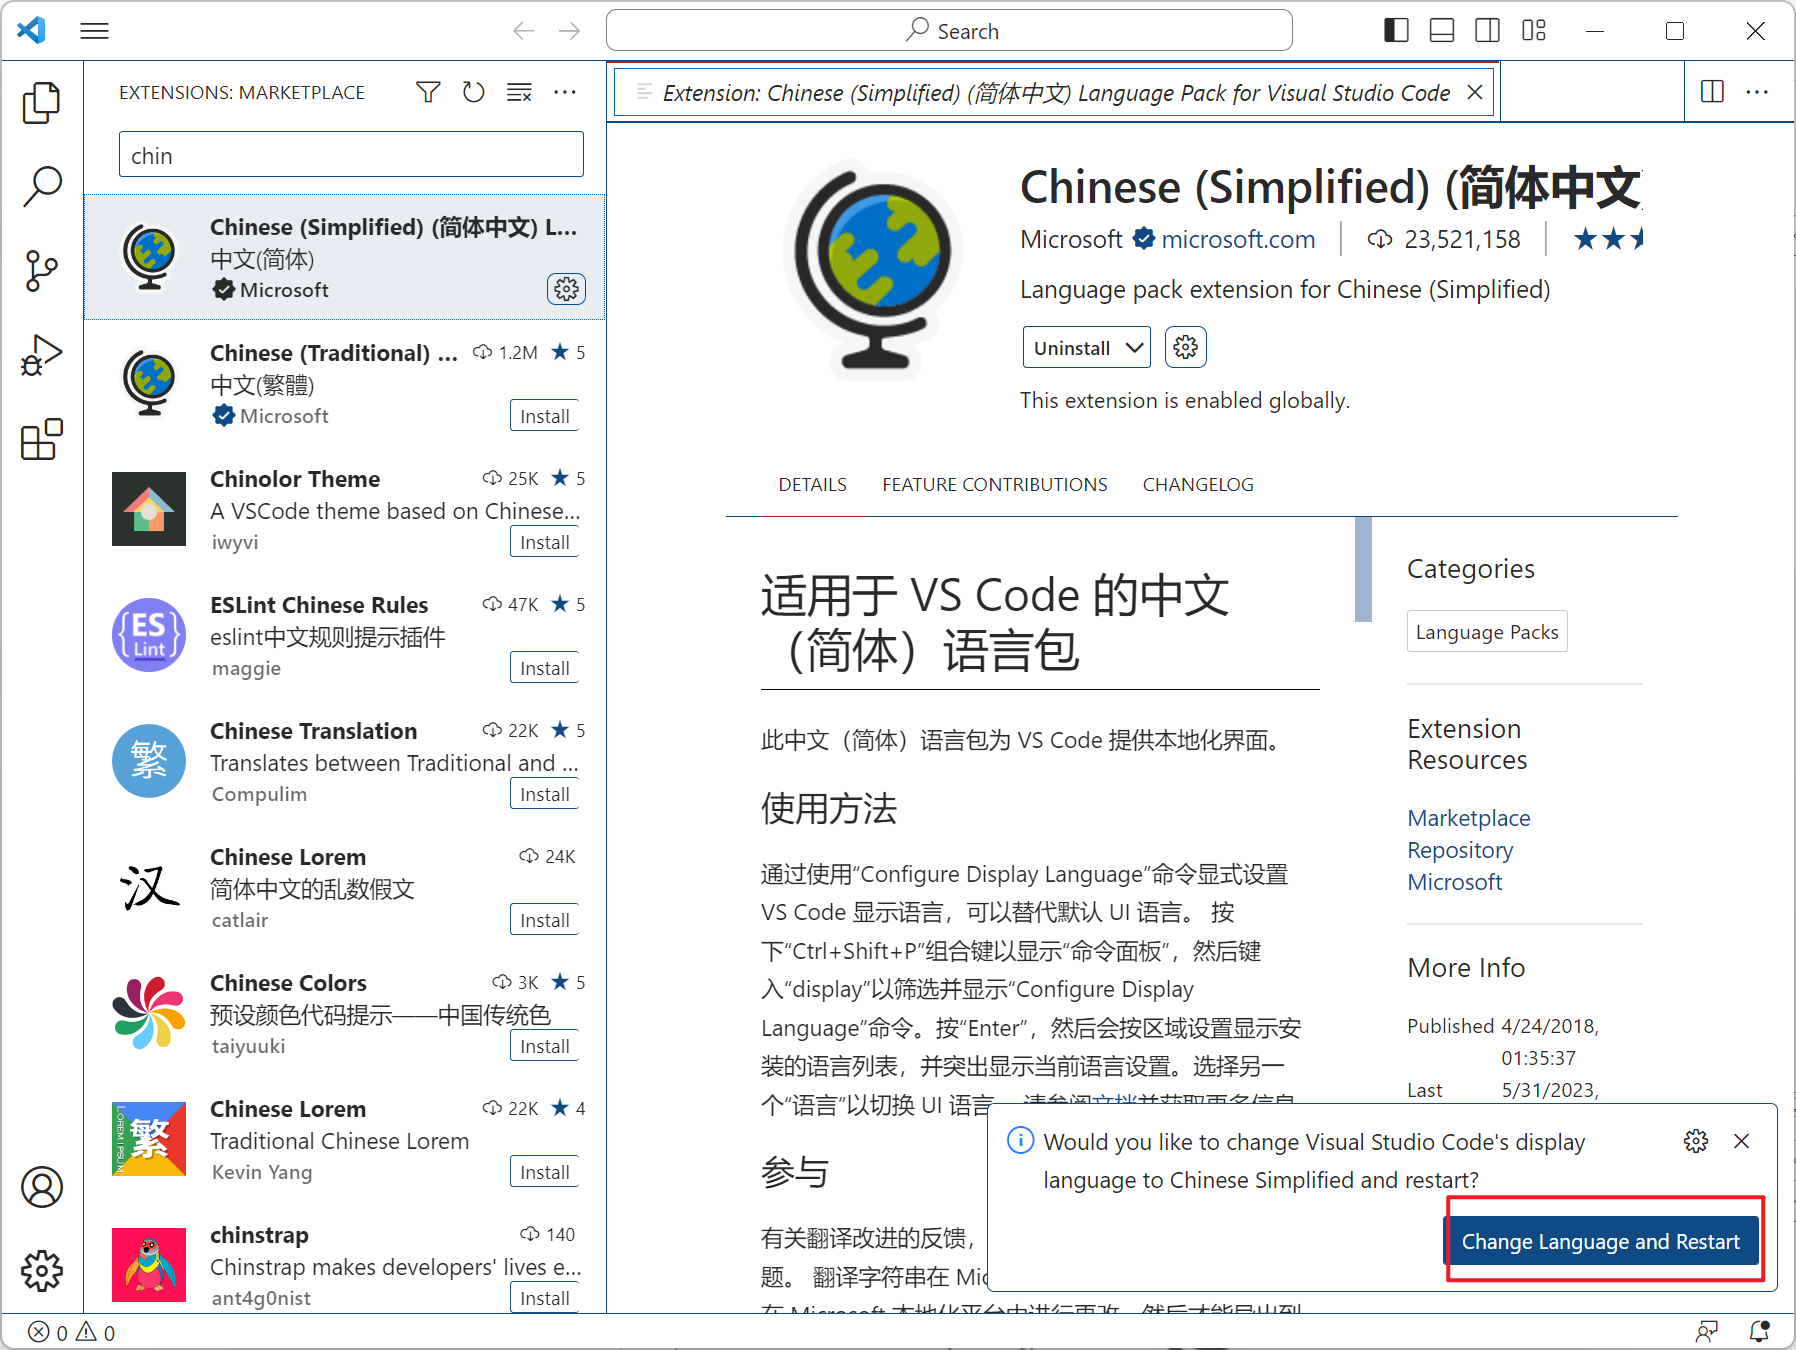
Task: Go back with the navigation arrow
Action: (523, 31)
